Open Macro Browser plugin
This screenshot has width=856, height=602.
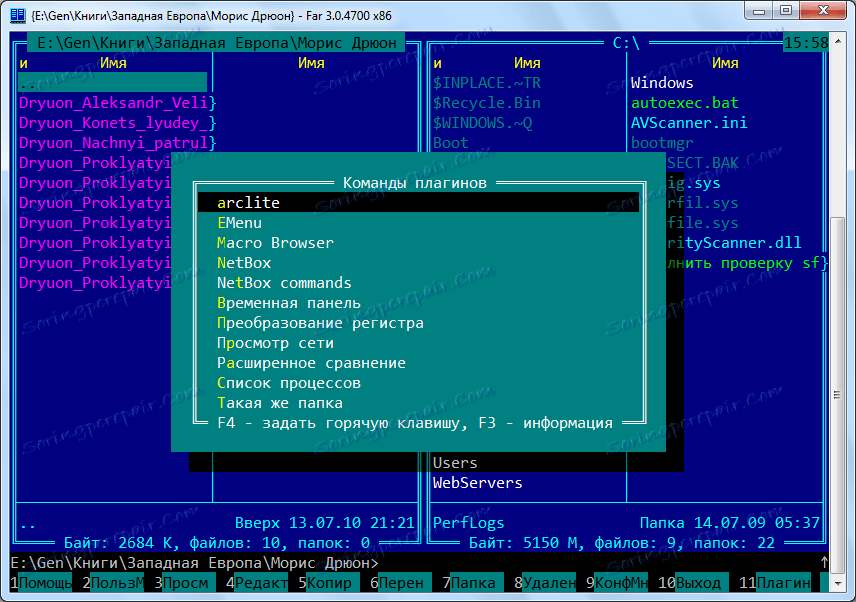coord(275,243)
